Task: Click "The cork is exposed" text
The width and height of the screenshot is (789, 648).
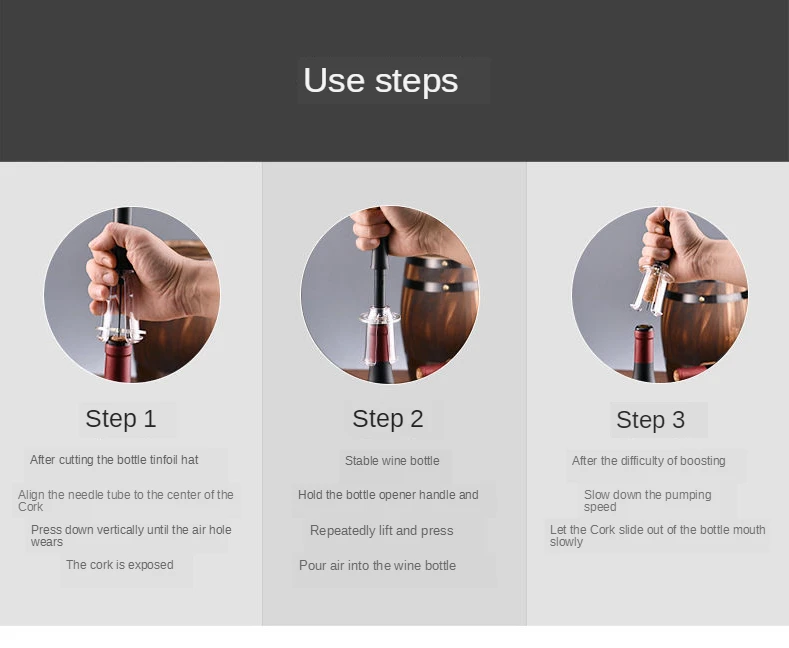Action: 120,565
